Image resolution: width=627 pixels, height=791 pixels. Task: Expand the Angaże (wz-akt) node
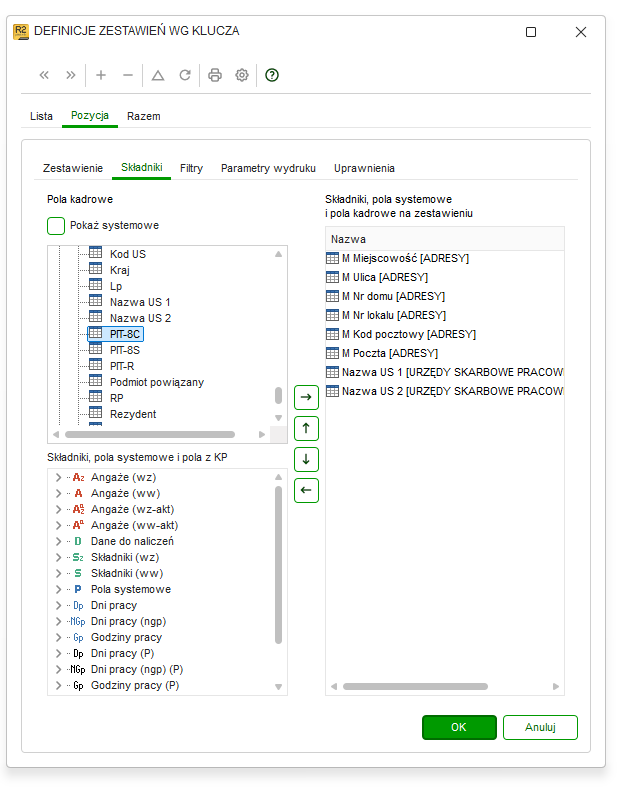pos(59,510)
